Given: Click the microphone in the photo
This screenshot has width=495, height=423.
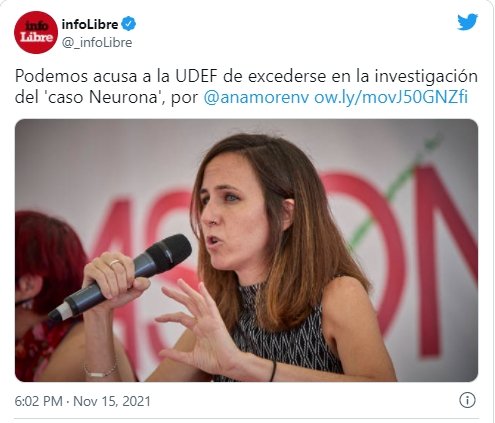Looking at the screenshot, I should pyautogui.click(x=121, y=277).
